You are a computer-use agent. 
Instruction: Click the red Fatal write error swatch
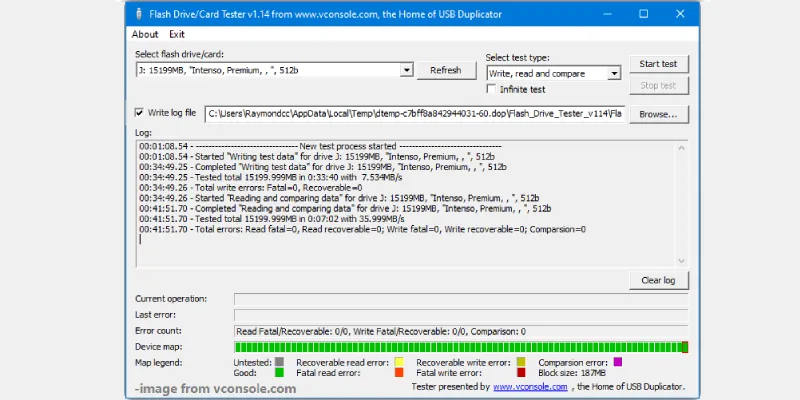click(521, 372)
